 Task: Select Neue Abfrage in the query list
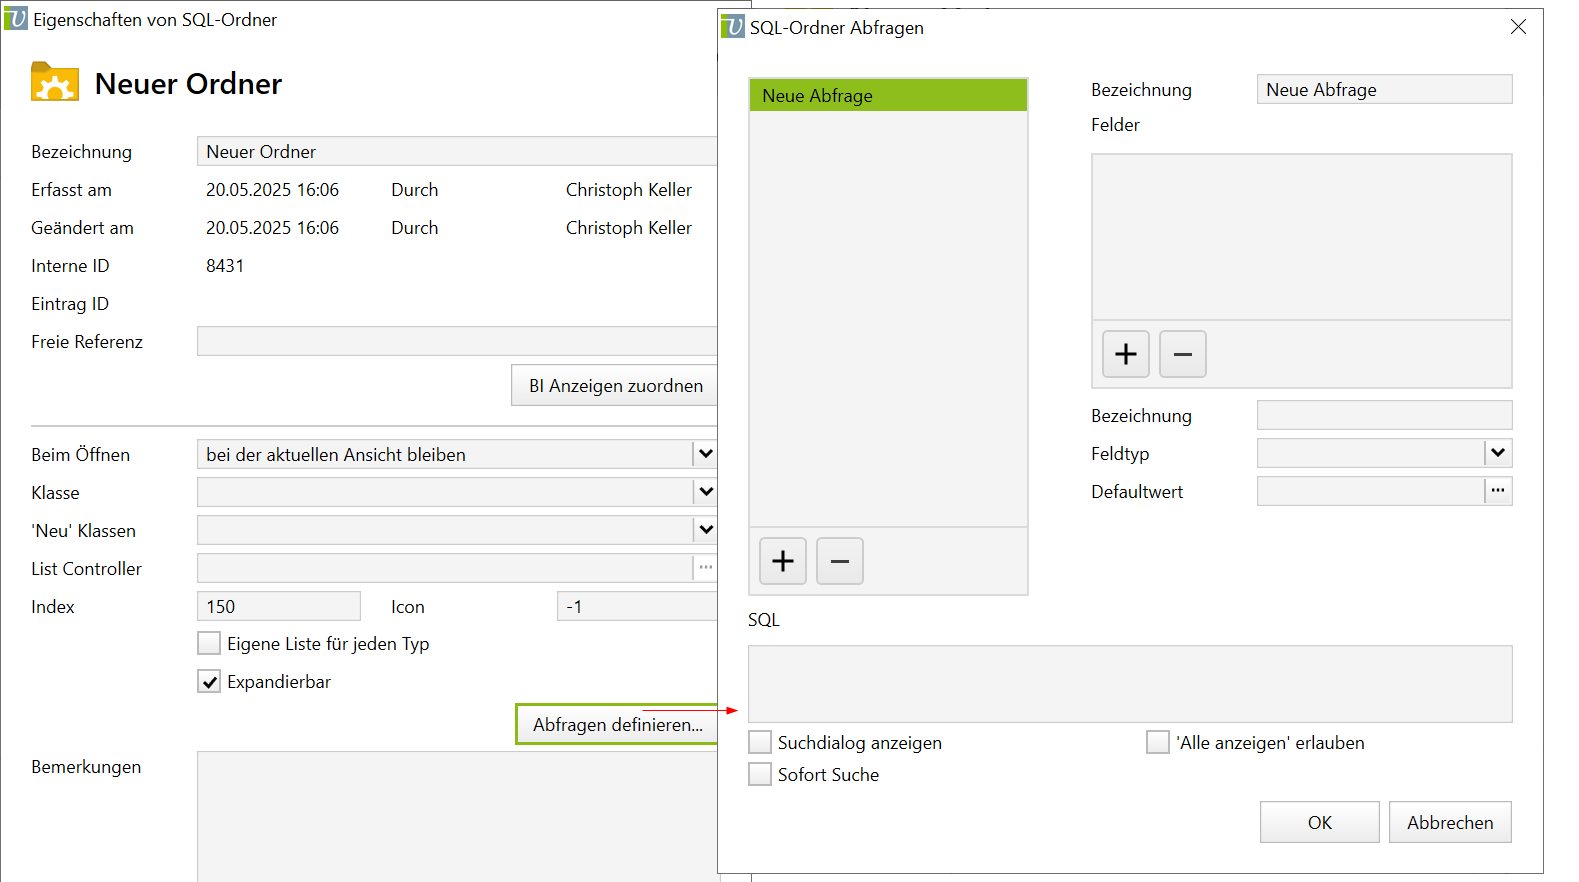pyautogui.click(x=887, y=96)
